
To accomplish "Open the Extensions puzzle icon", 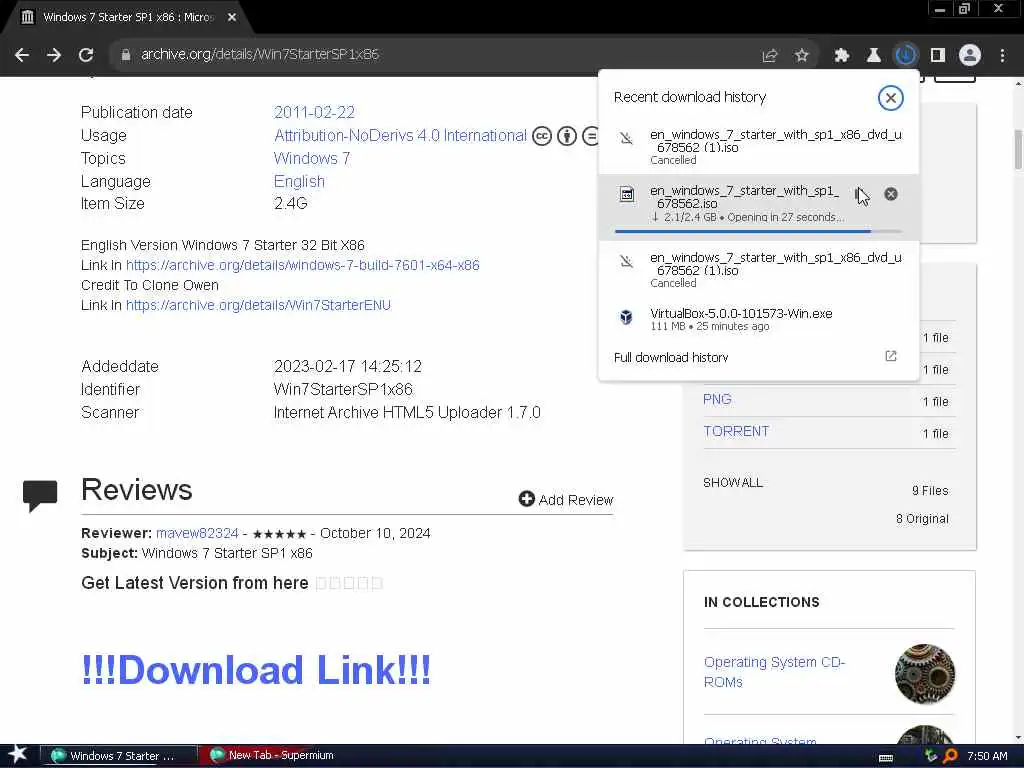I will coord(842,56).
